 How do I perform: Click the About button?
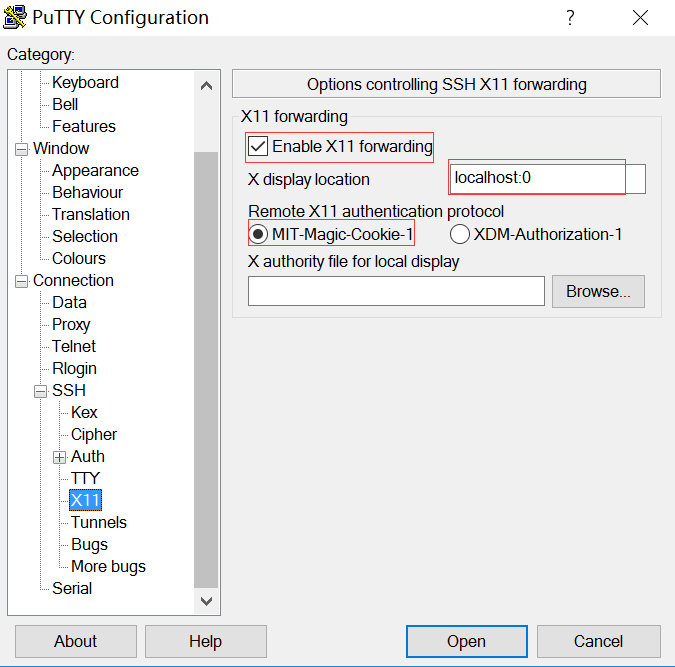(x=76, y=641)
